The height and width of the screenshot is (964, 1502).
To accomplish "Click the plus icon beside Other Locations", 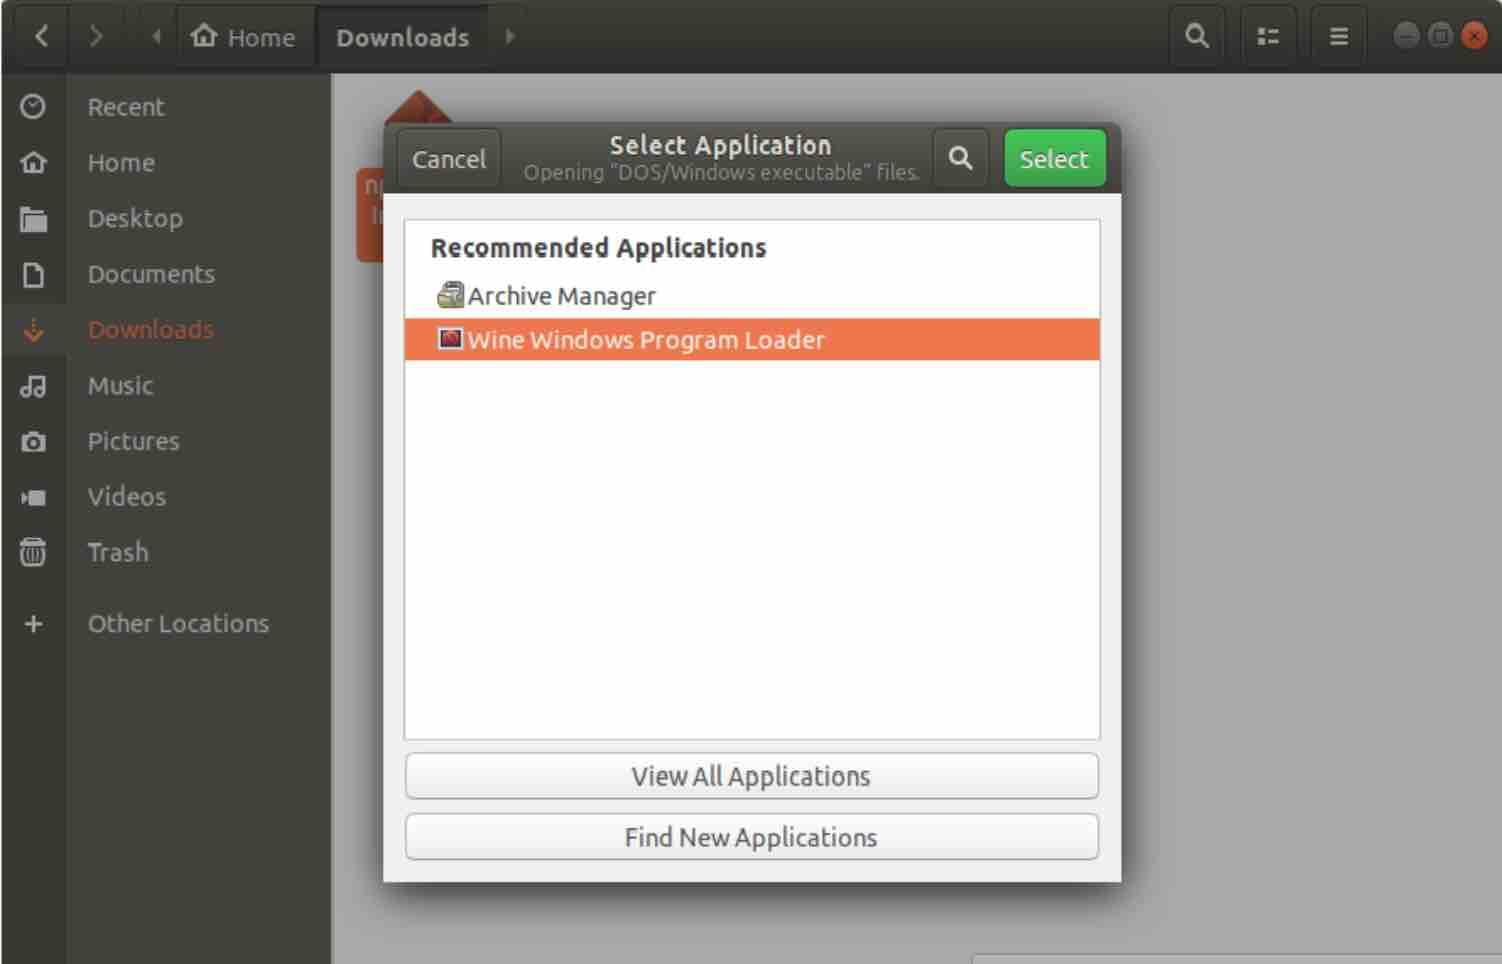I will [33, 624].
